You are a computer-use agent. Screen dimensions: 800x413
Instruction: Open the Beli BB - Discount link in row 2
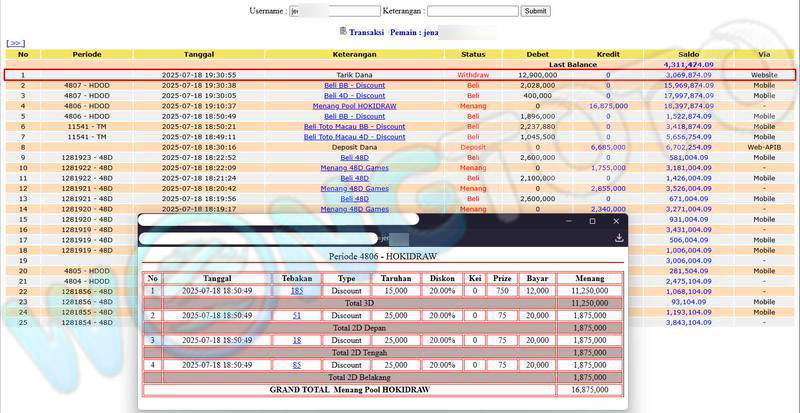pos(354,85)
